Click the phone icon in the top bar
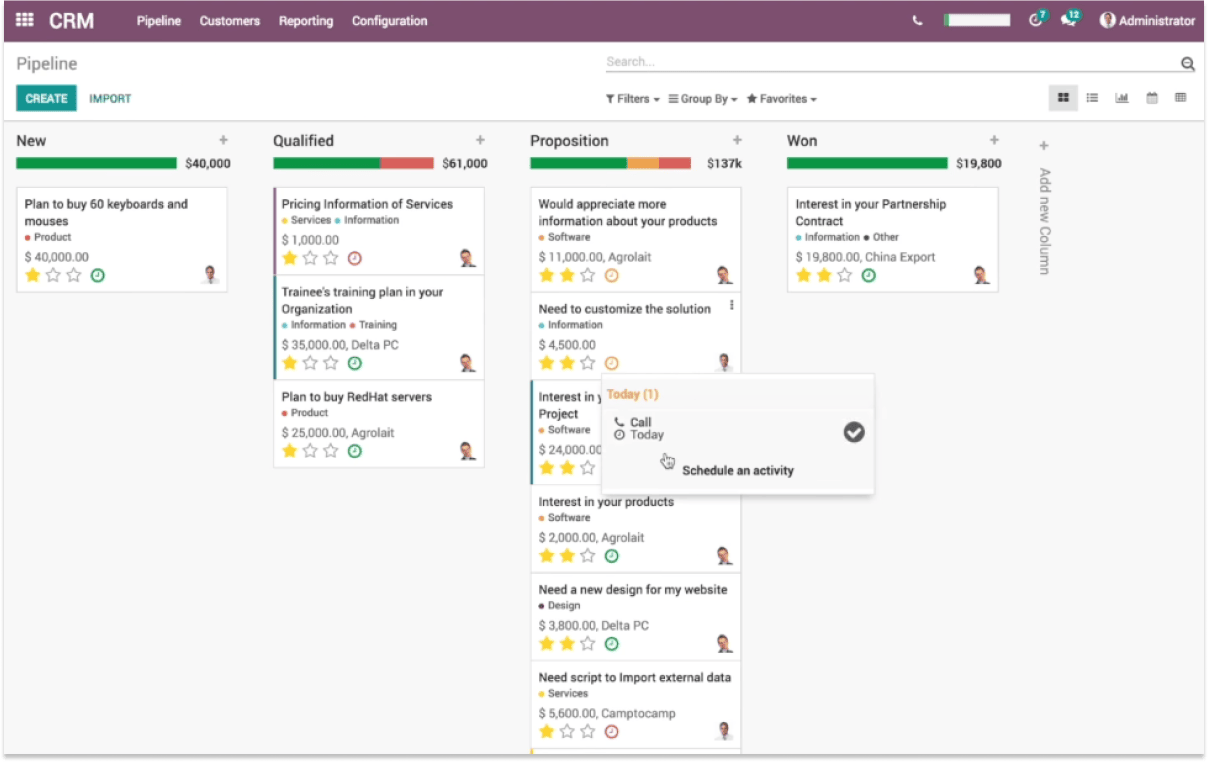 click(917, 18)
